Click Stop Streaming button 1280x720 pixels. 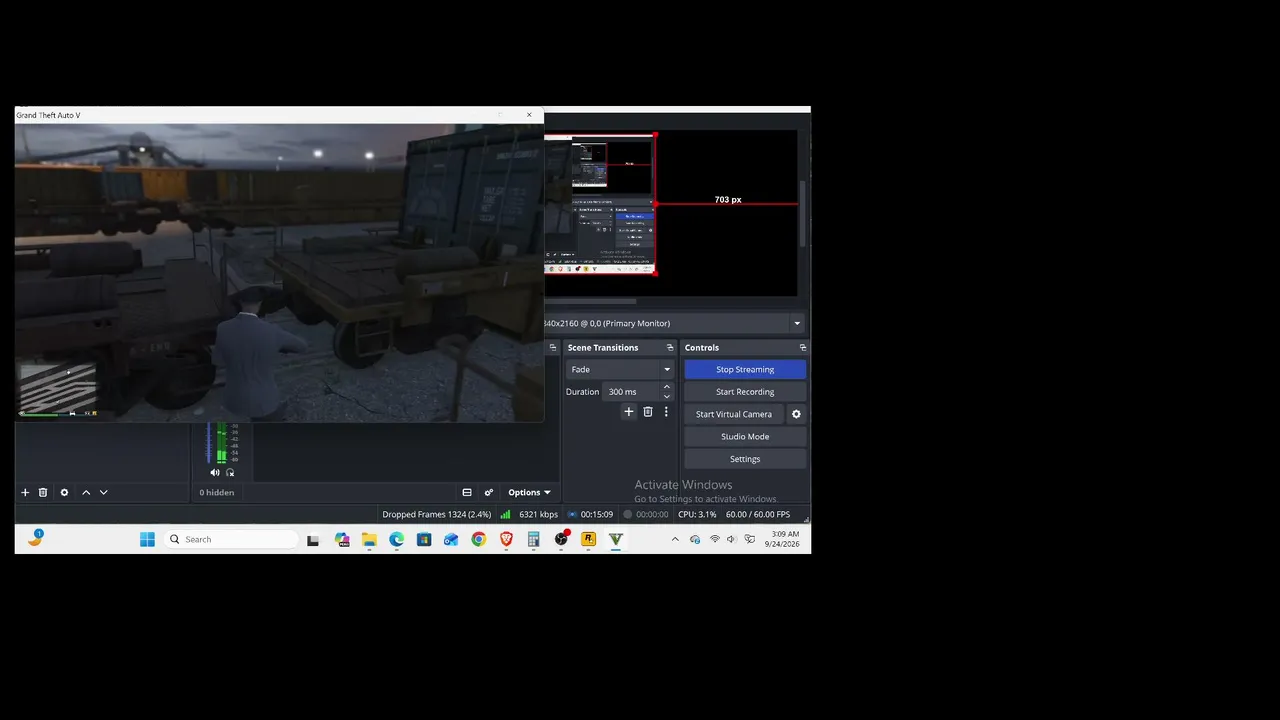[745, 369]
